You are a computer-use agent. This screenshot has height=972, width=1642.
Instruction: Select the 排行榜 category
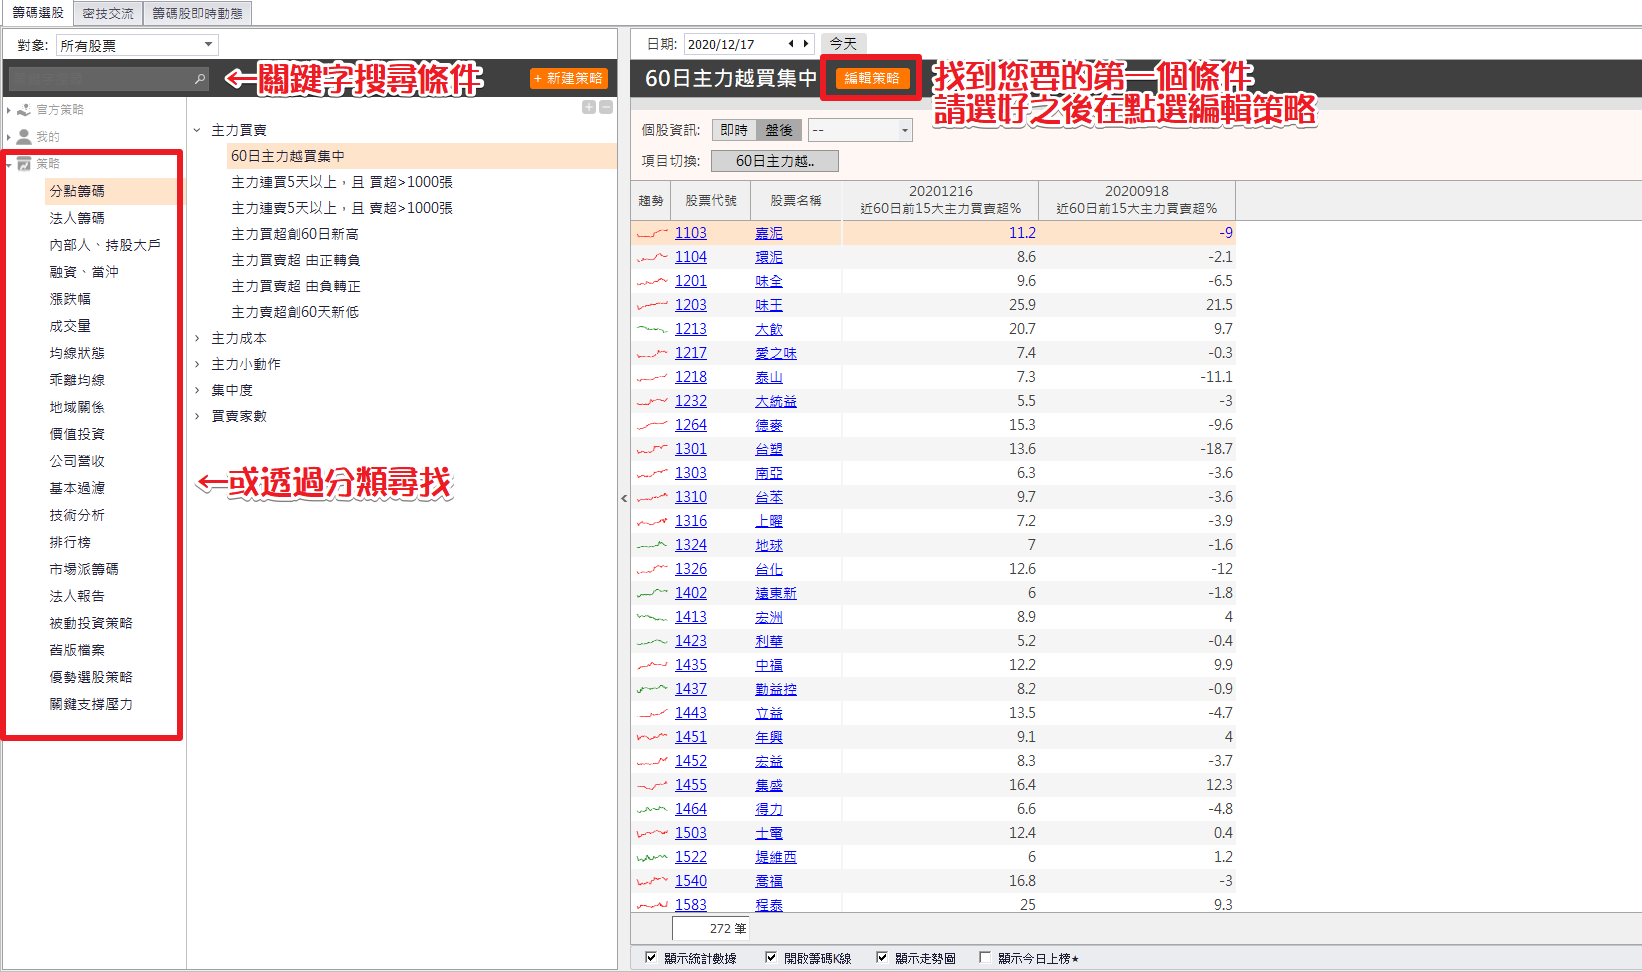70,542
